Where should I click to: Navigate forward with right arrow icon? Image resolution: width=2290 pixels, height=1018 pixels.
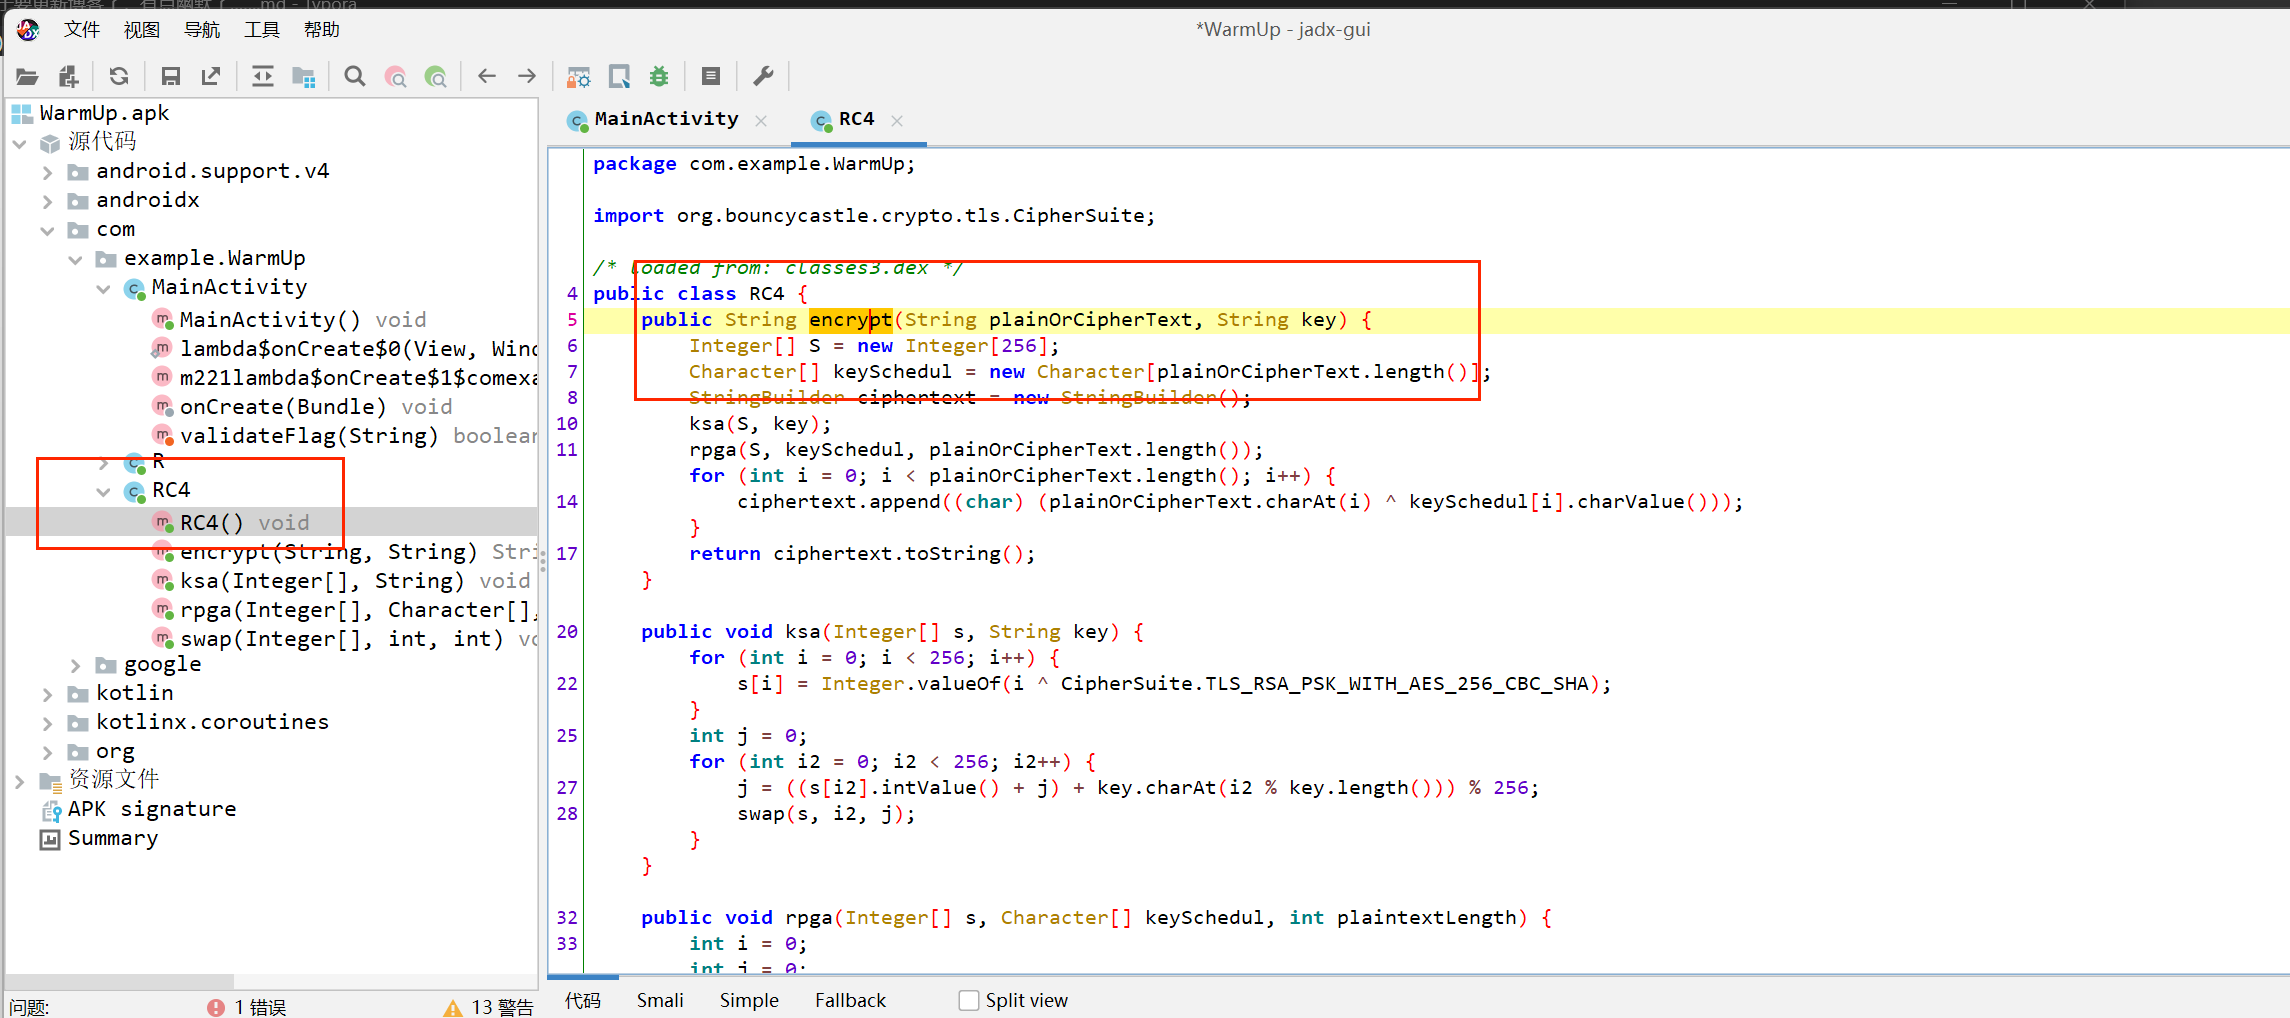(527, 76)
